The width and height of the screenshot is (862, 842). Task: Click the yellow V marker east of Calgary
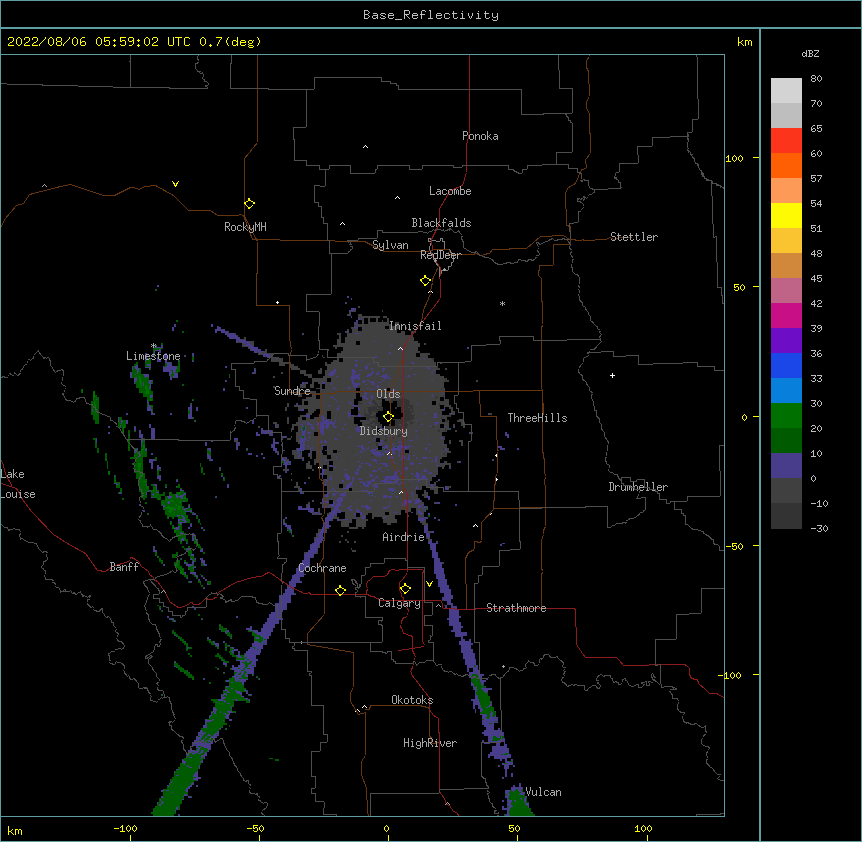click(x=429, y=584)
